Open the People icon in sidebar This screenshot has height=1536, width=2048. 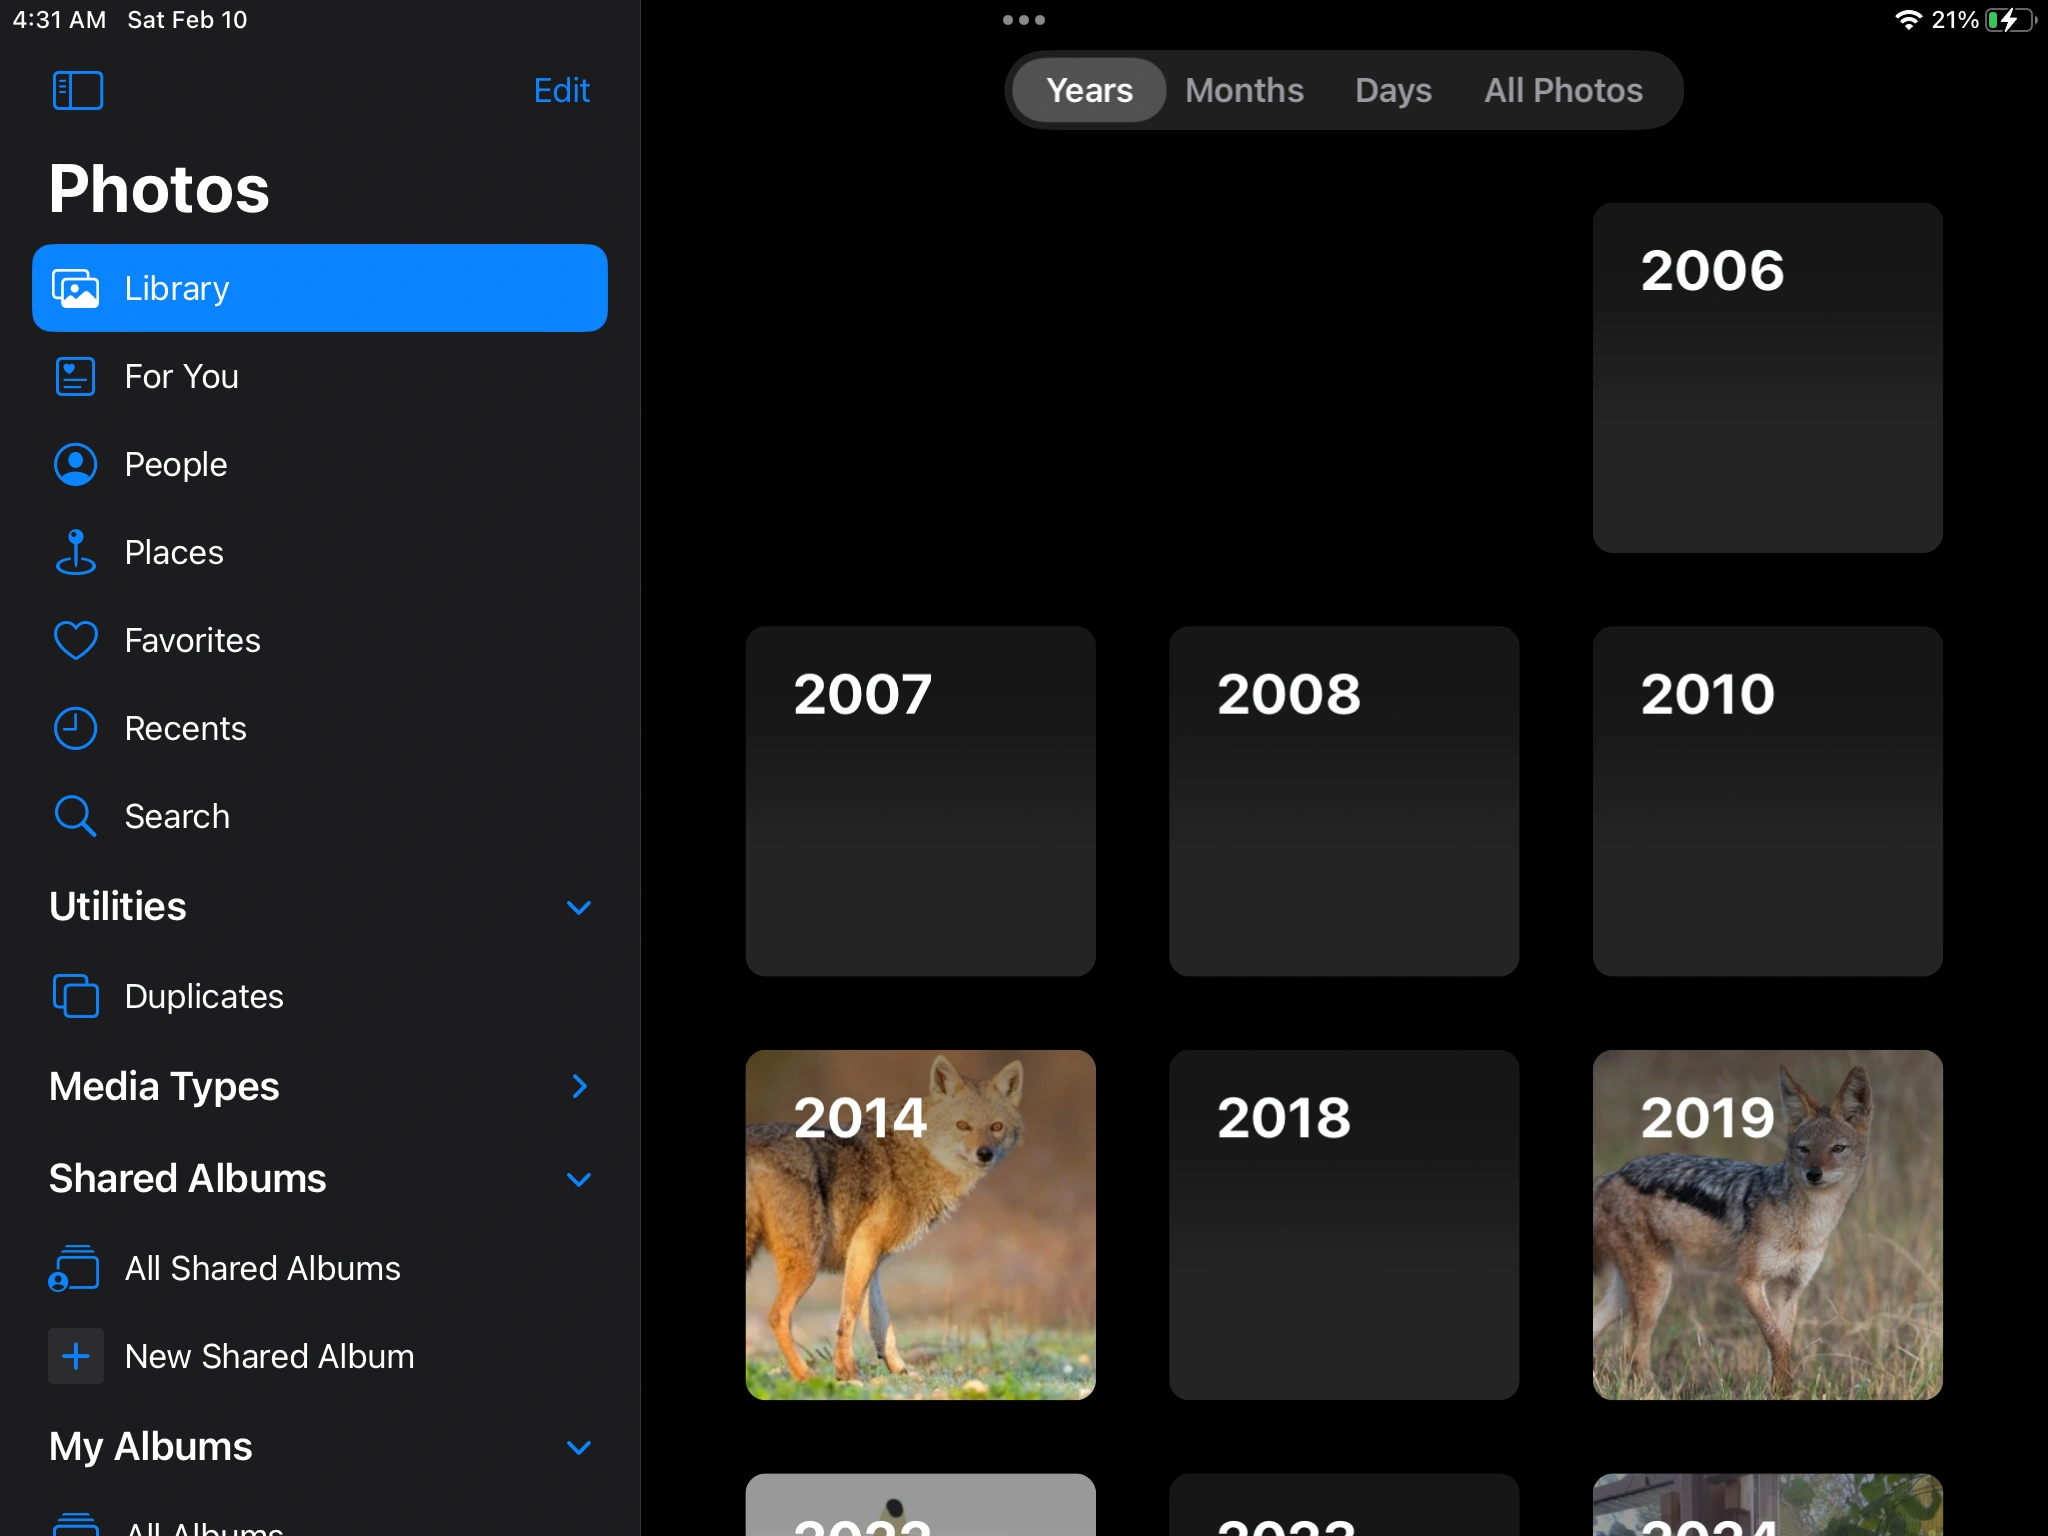[75, 465]
